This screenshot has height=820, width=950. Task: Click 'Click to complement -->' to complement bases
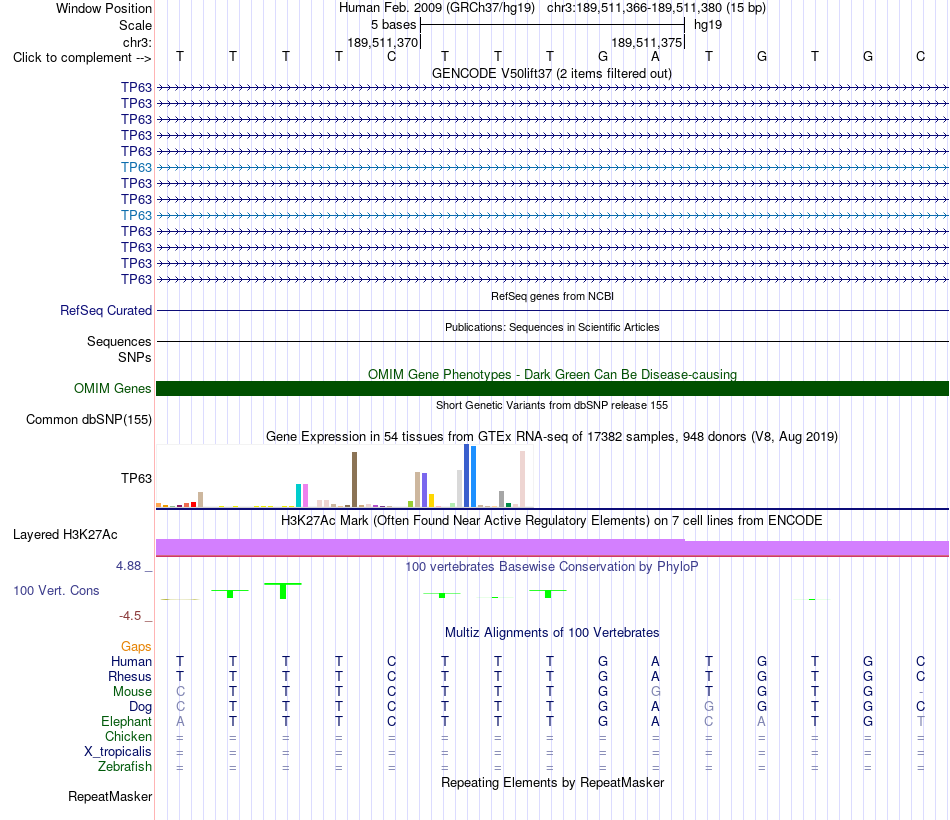coord(82,58)
